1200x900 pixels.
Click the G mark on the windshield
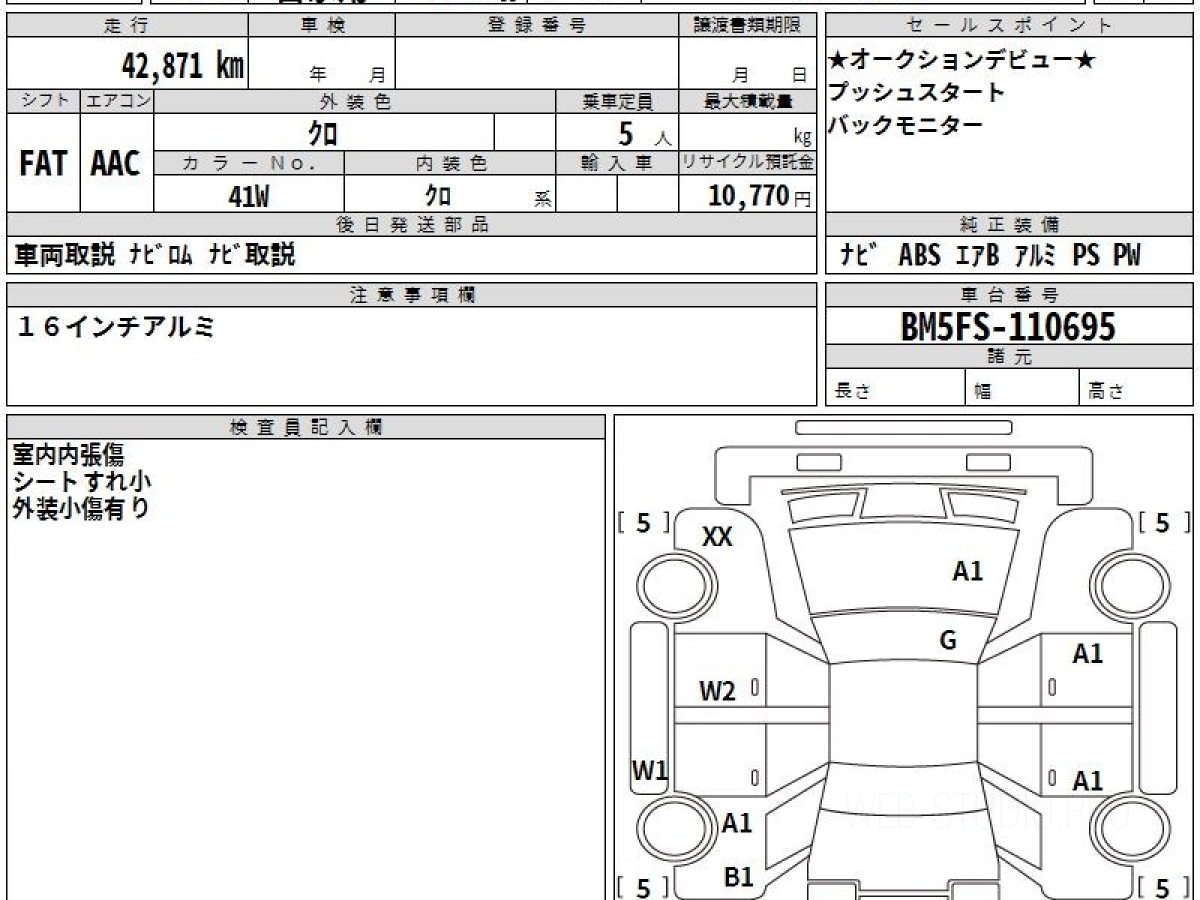coord(948,641)
